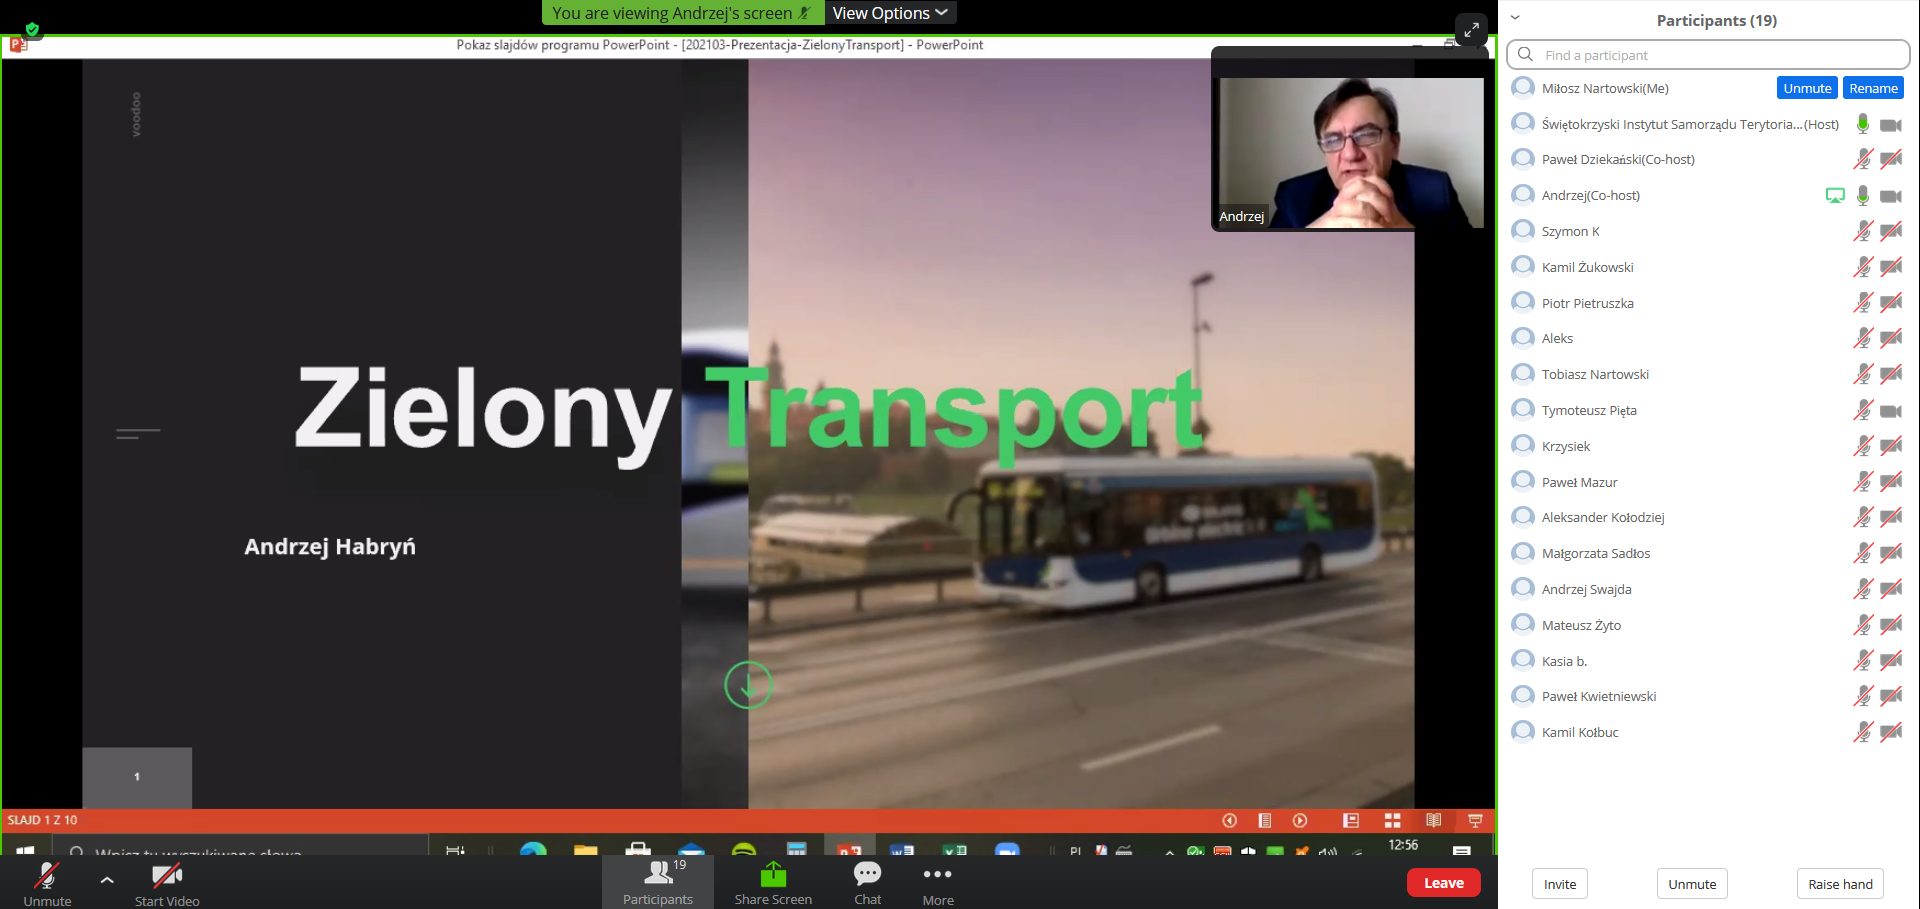Image resolution: width=1920 pixels, height=909 pixels.
Task: Click the encryption shield icon
Action: tap(32, 29)
